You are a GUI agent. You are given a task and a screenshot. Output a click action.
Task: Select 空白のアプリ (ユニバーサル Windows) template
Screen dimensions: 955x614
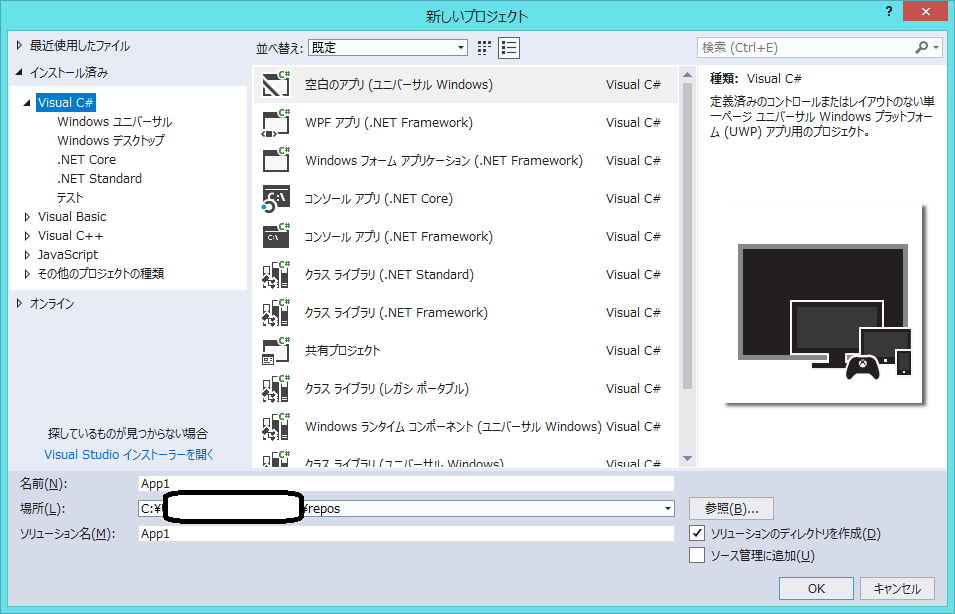(465, 85)
